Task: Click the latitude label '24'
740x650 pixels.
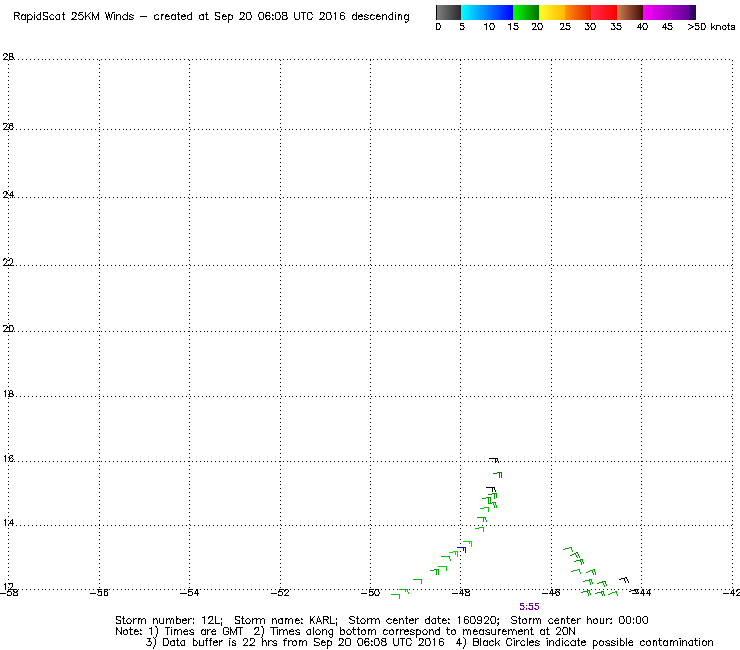Action: click(x=8, y=194)
